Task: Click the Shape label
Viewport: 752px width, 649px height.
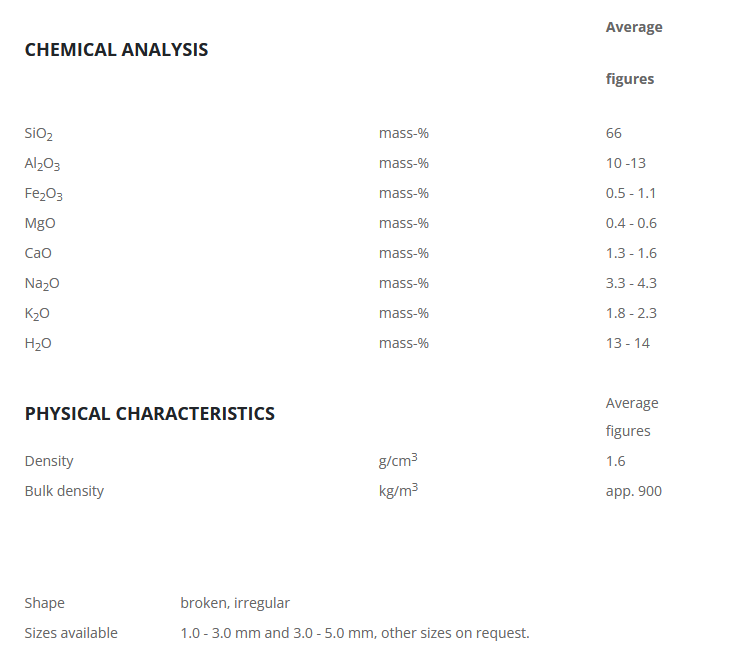Action: point(44,603)
